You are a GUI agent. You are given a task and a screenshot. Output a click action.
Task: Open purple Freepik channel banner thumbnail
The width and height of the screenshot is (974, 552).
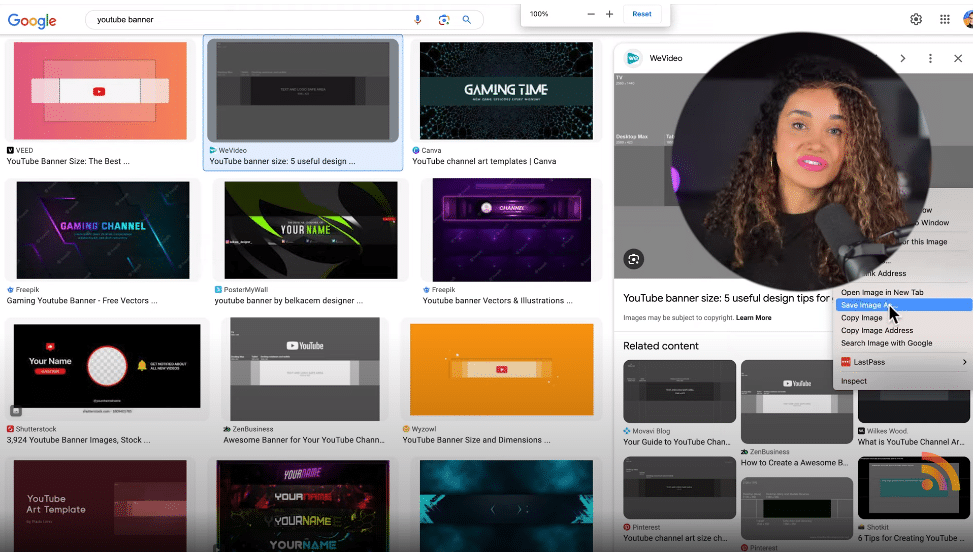point(512,230)
